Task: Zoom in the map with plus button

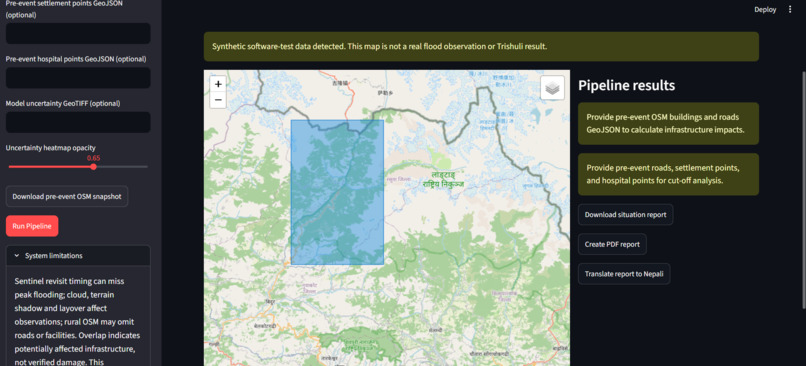Action: pyautogui.click(x=218, y=84)
